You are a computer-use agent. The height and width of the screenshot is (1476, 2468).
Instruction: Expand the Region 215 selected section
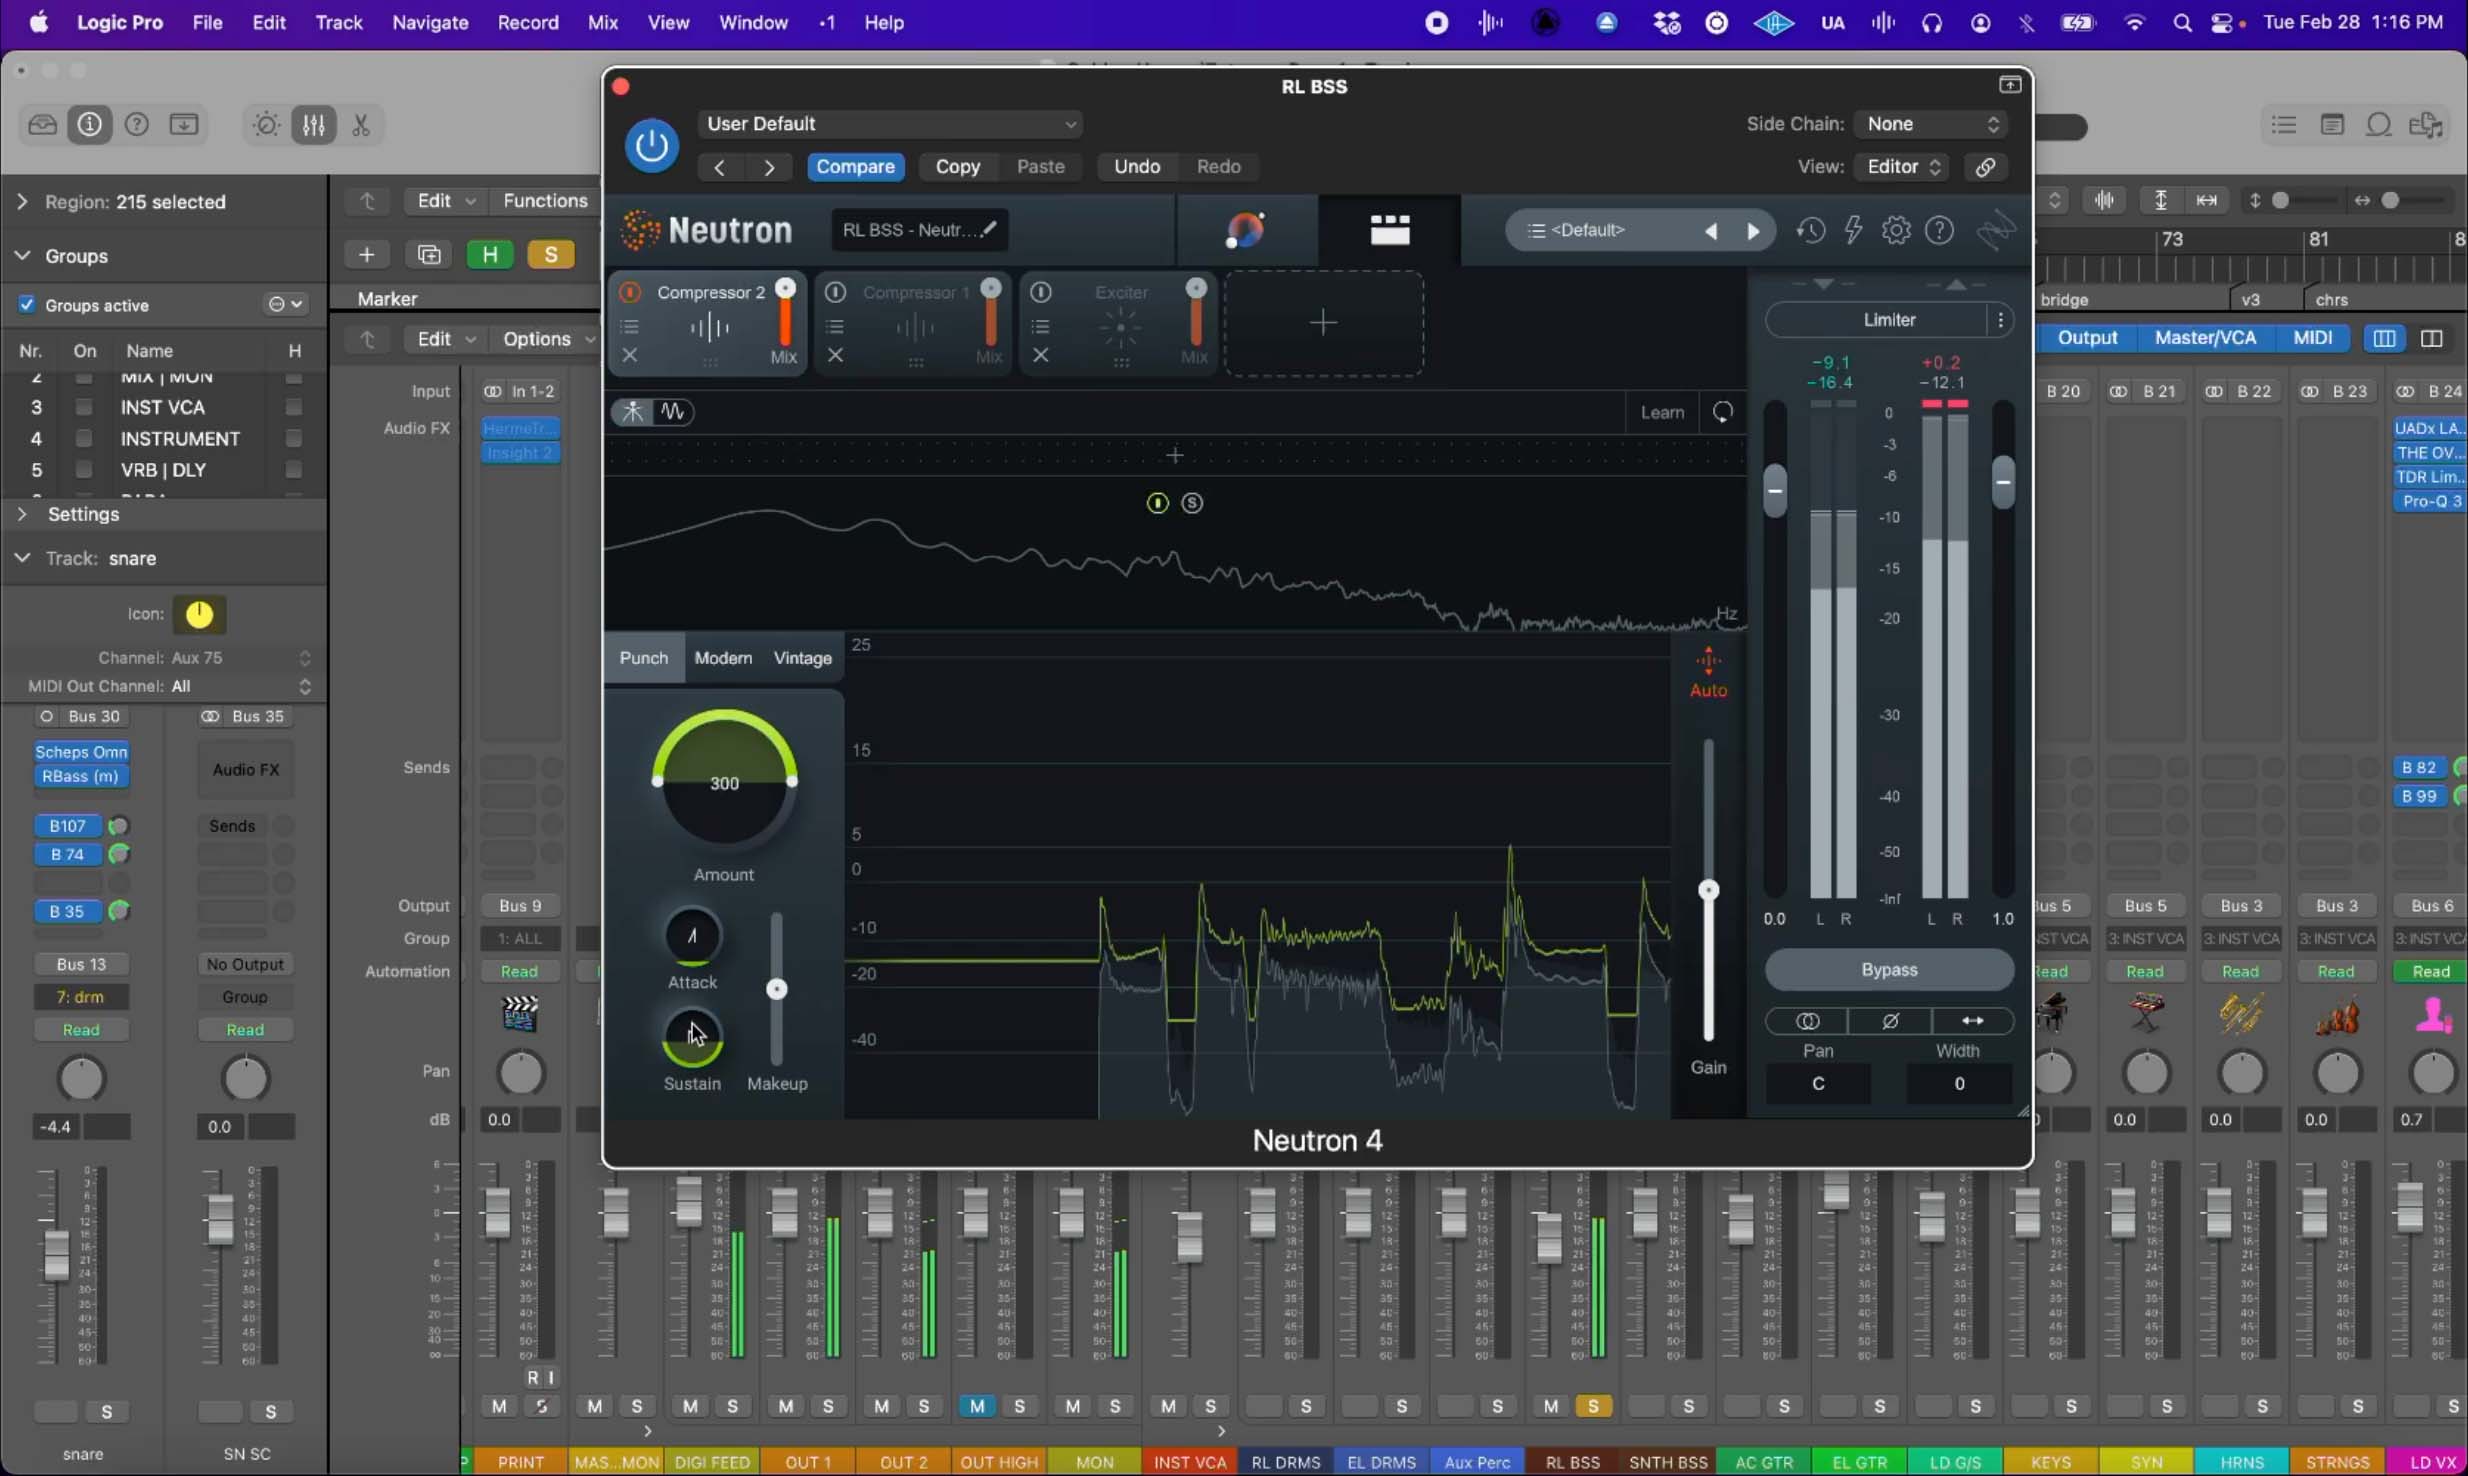pos(22,202)
